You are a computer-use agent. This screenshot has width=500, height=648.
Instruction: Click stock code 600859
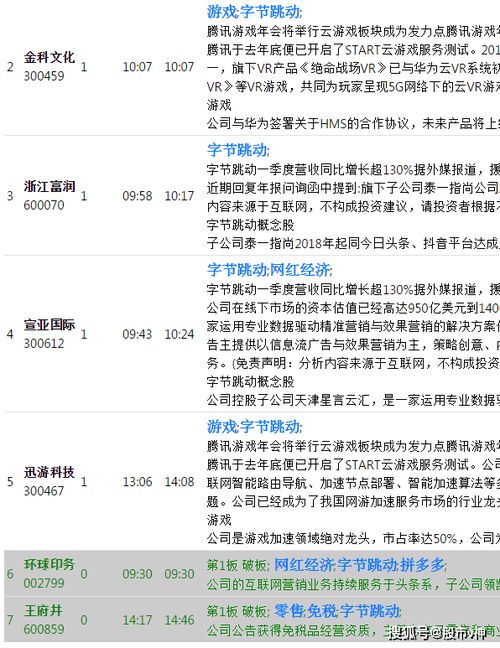point(44,629)
